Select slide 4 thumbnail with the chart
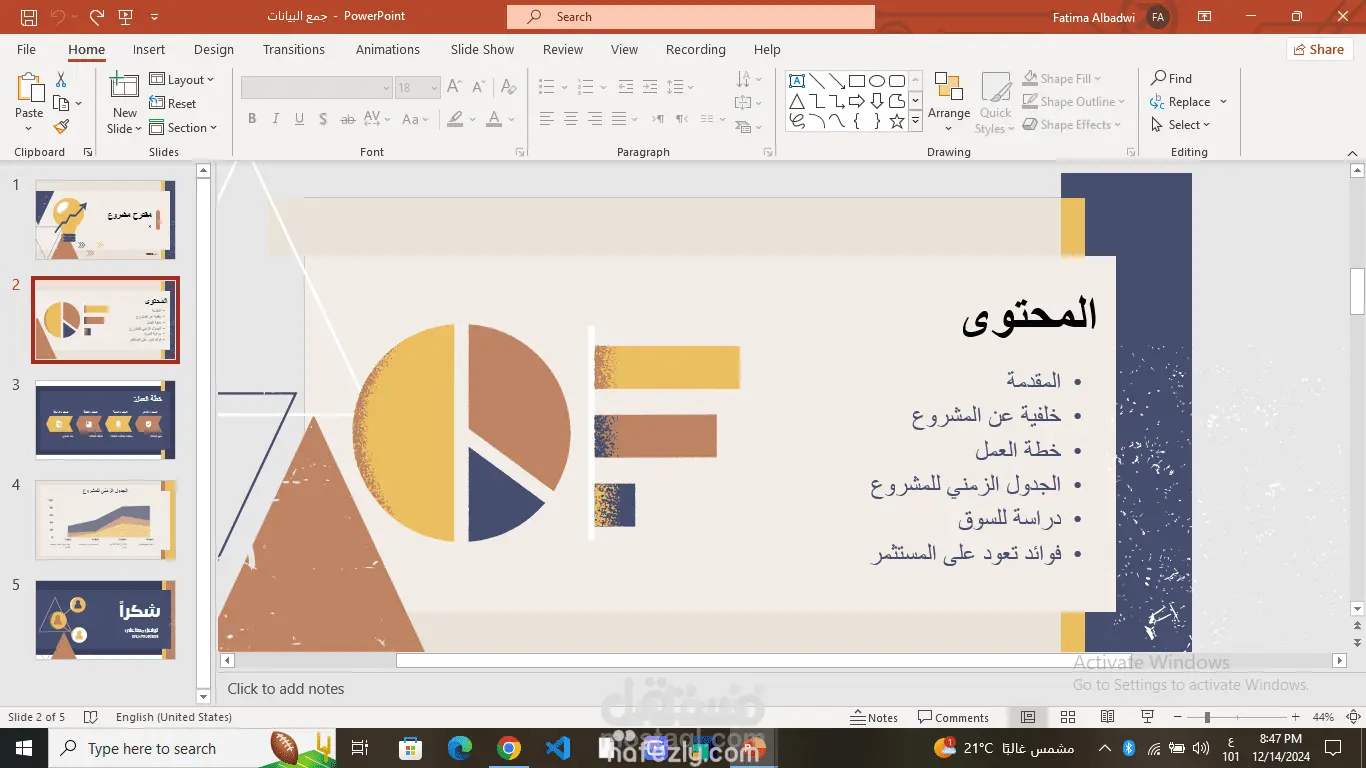This screenshot has width=1366, height=768. click(x=105, y=520)
